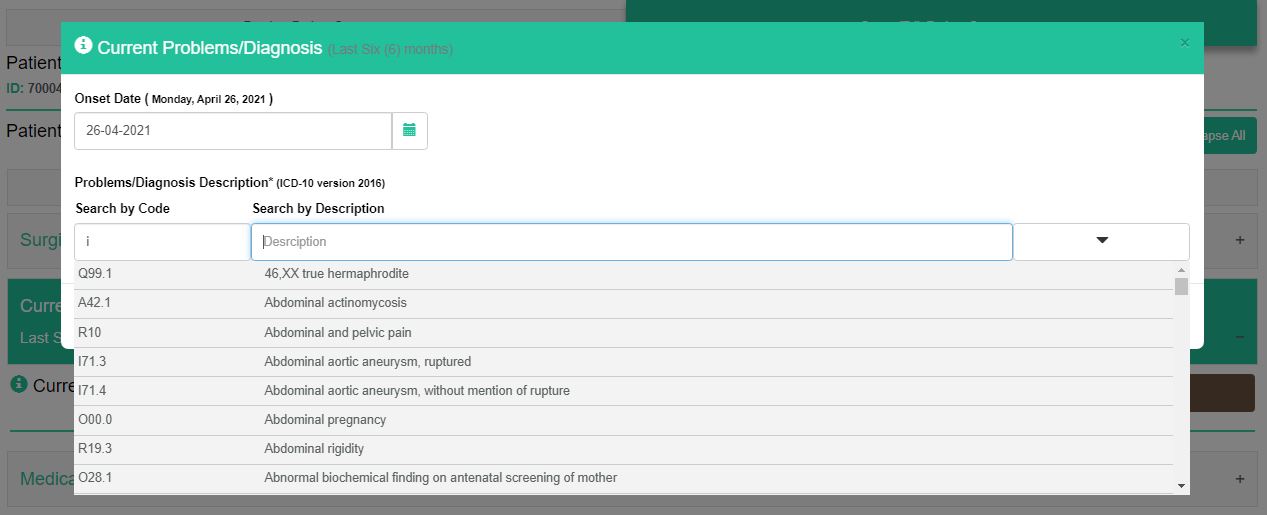Image resolution: width=1267 pixels, height=515 pixels.
Task: Open the Onset Date calendar picker
Action: (x=409, y=131)
